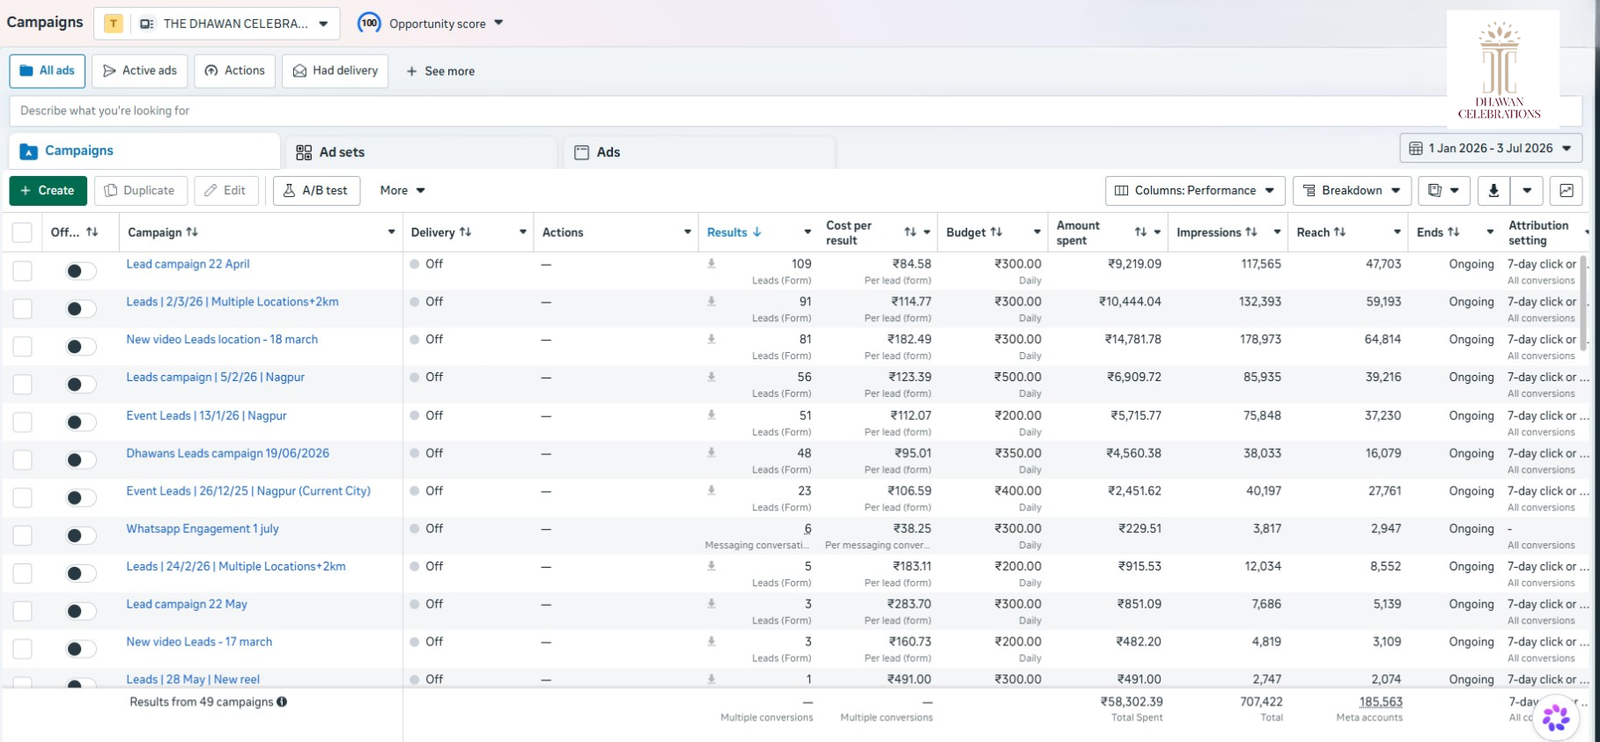Click the Results descending sort arrow
This screenshot has height=742, width=1600.
tap(757, 232)
